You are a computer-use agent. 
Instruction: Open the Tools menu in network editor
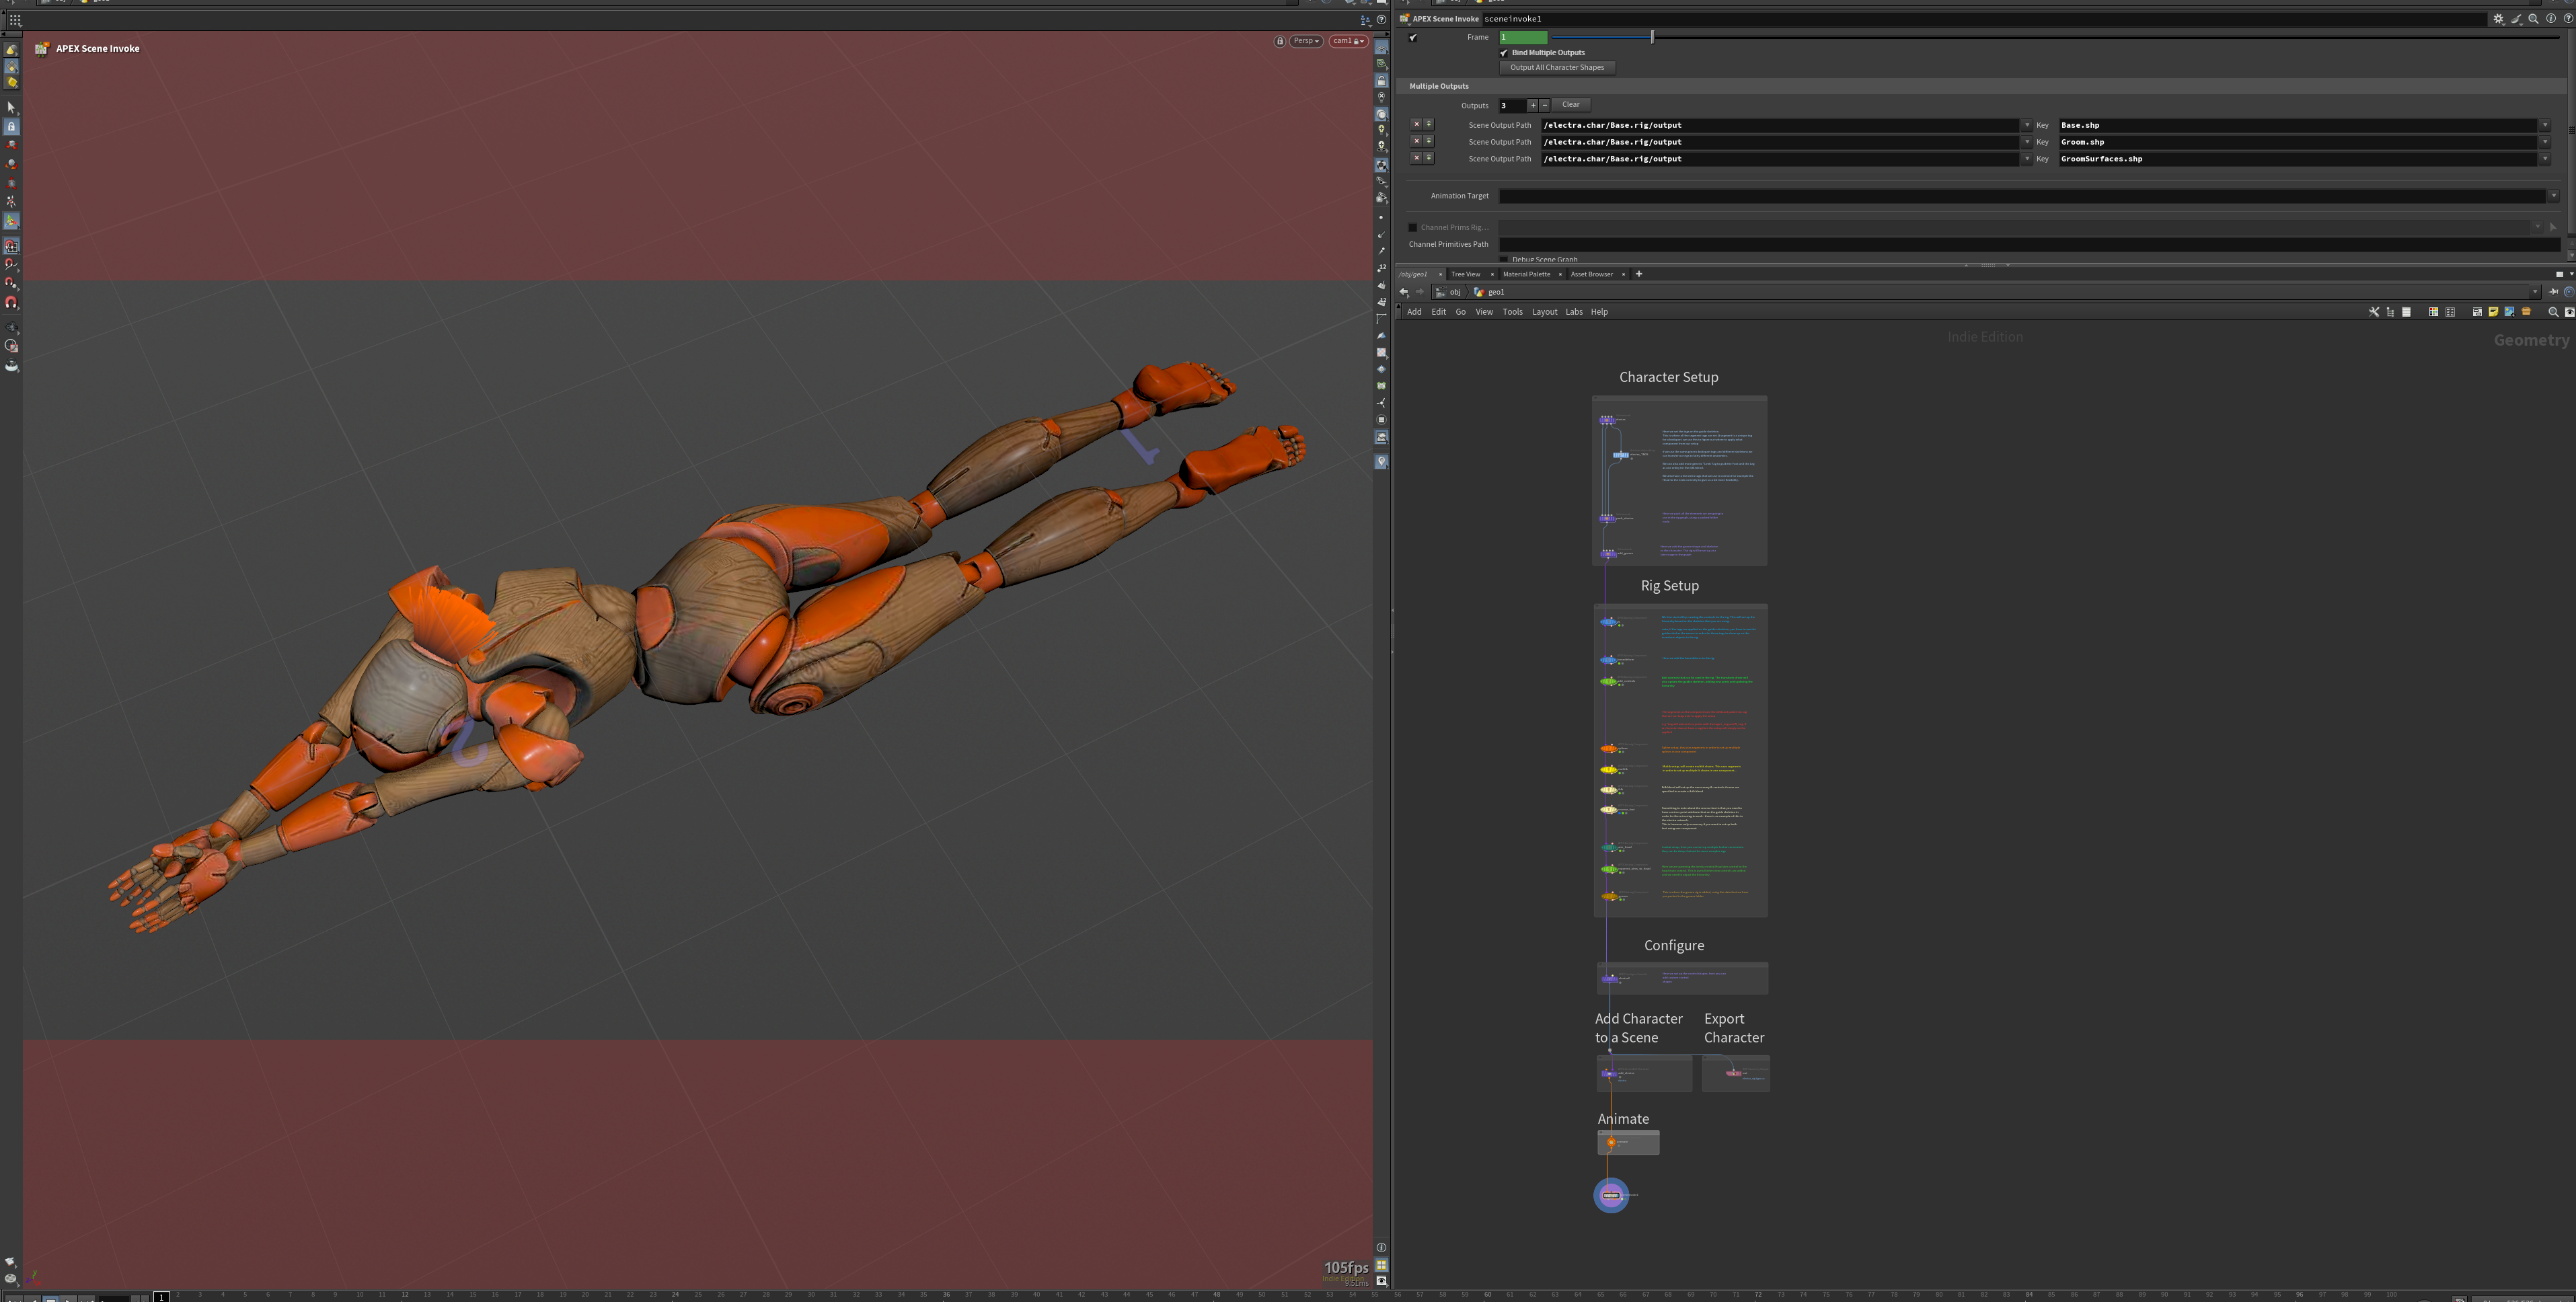coord(1512,312)
